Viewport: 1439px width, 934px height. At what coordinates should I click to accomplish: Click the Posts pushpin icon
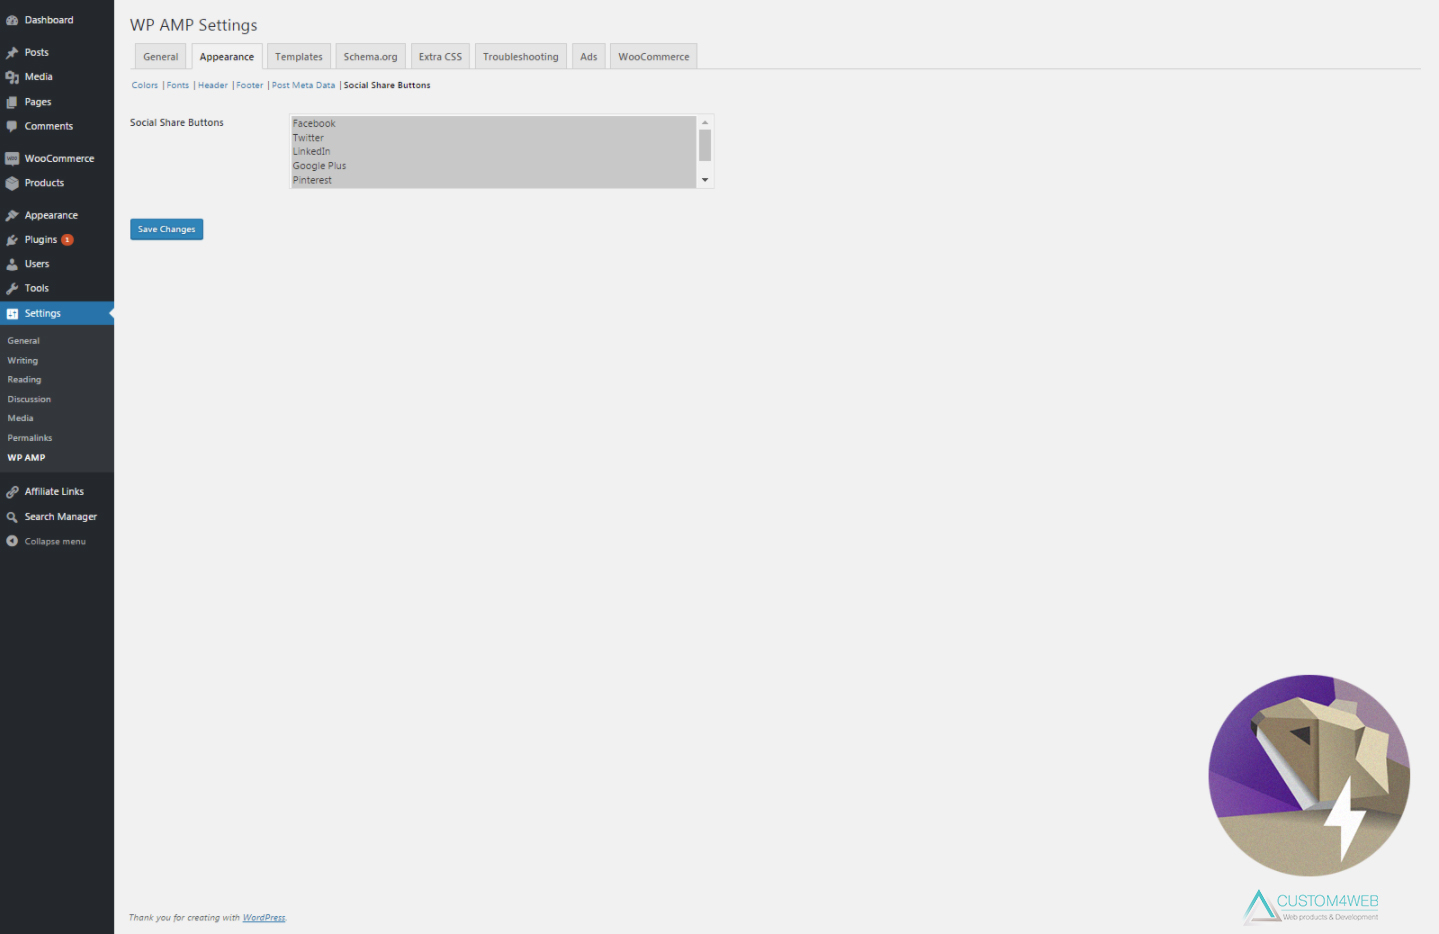tap(12, 52)
